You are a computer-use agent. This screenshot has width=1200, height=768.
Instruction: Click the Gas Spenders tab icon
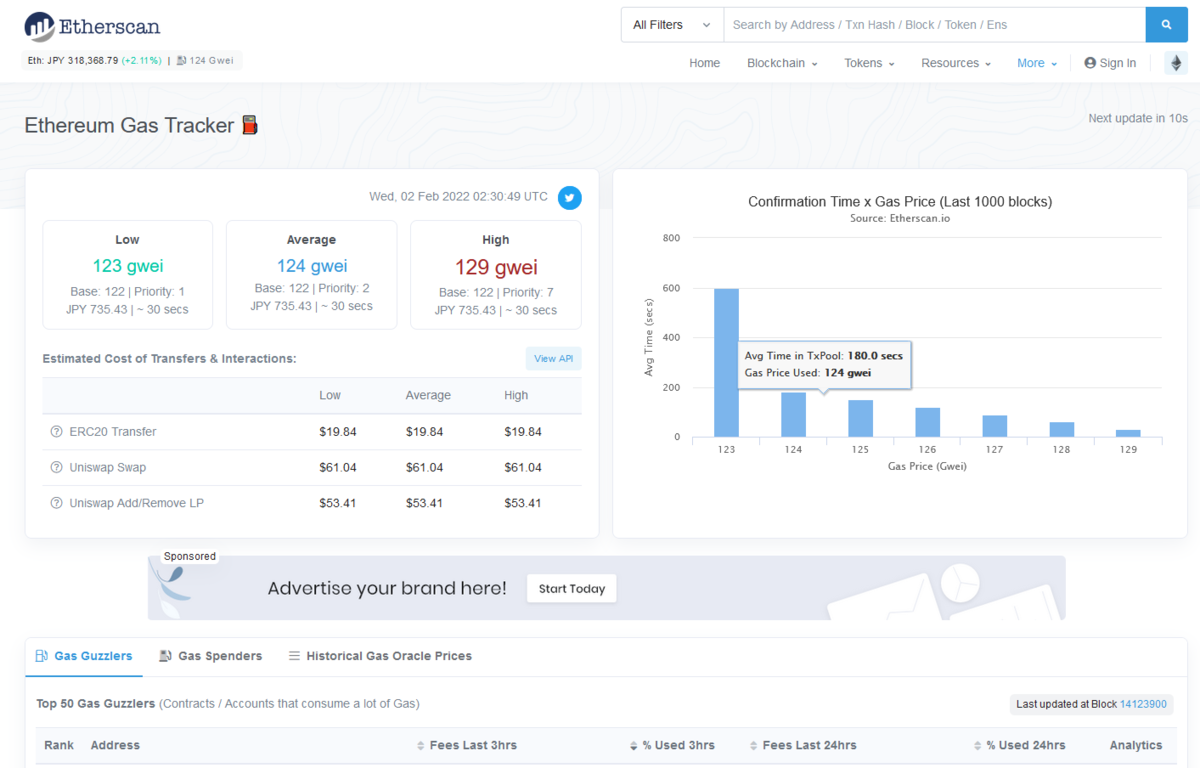(x=165, y=656)
